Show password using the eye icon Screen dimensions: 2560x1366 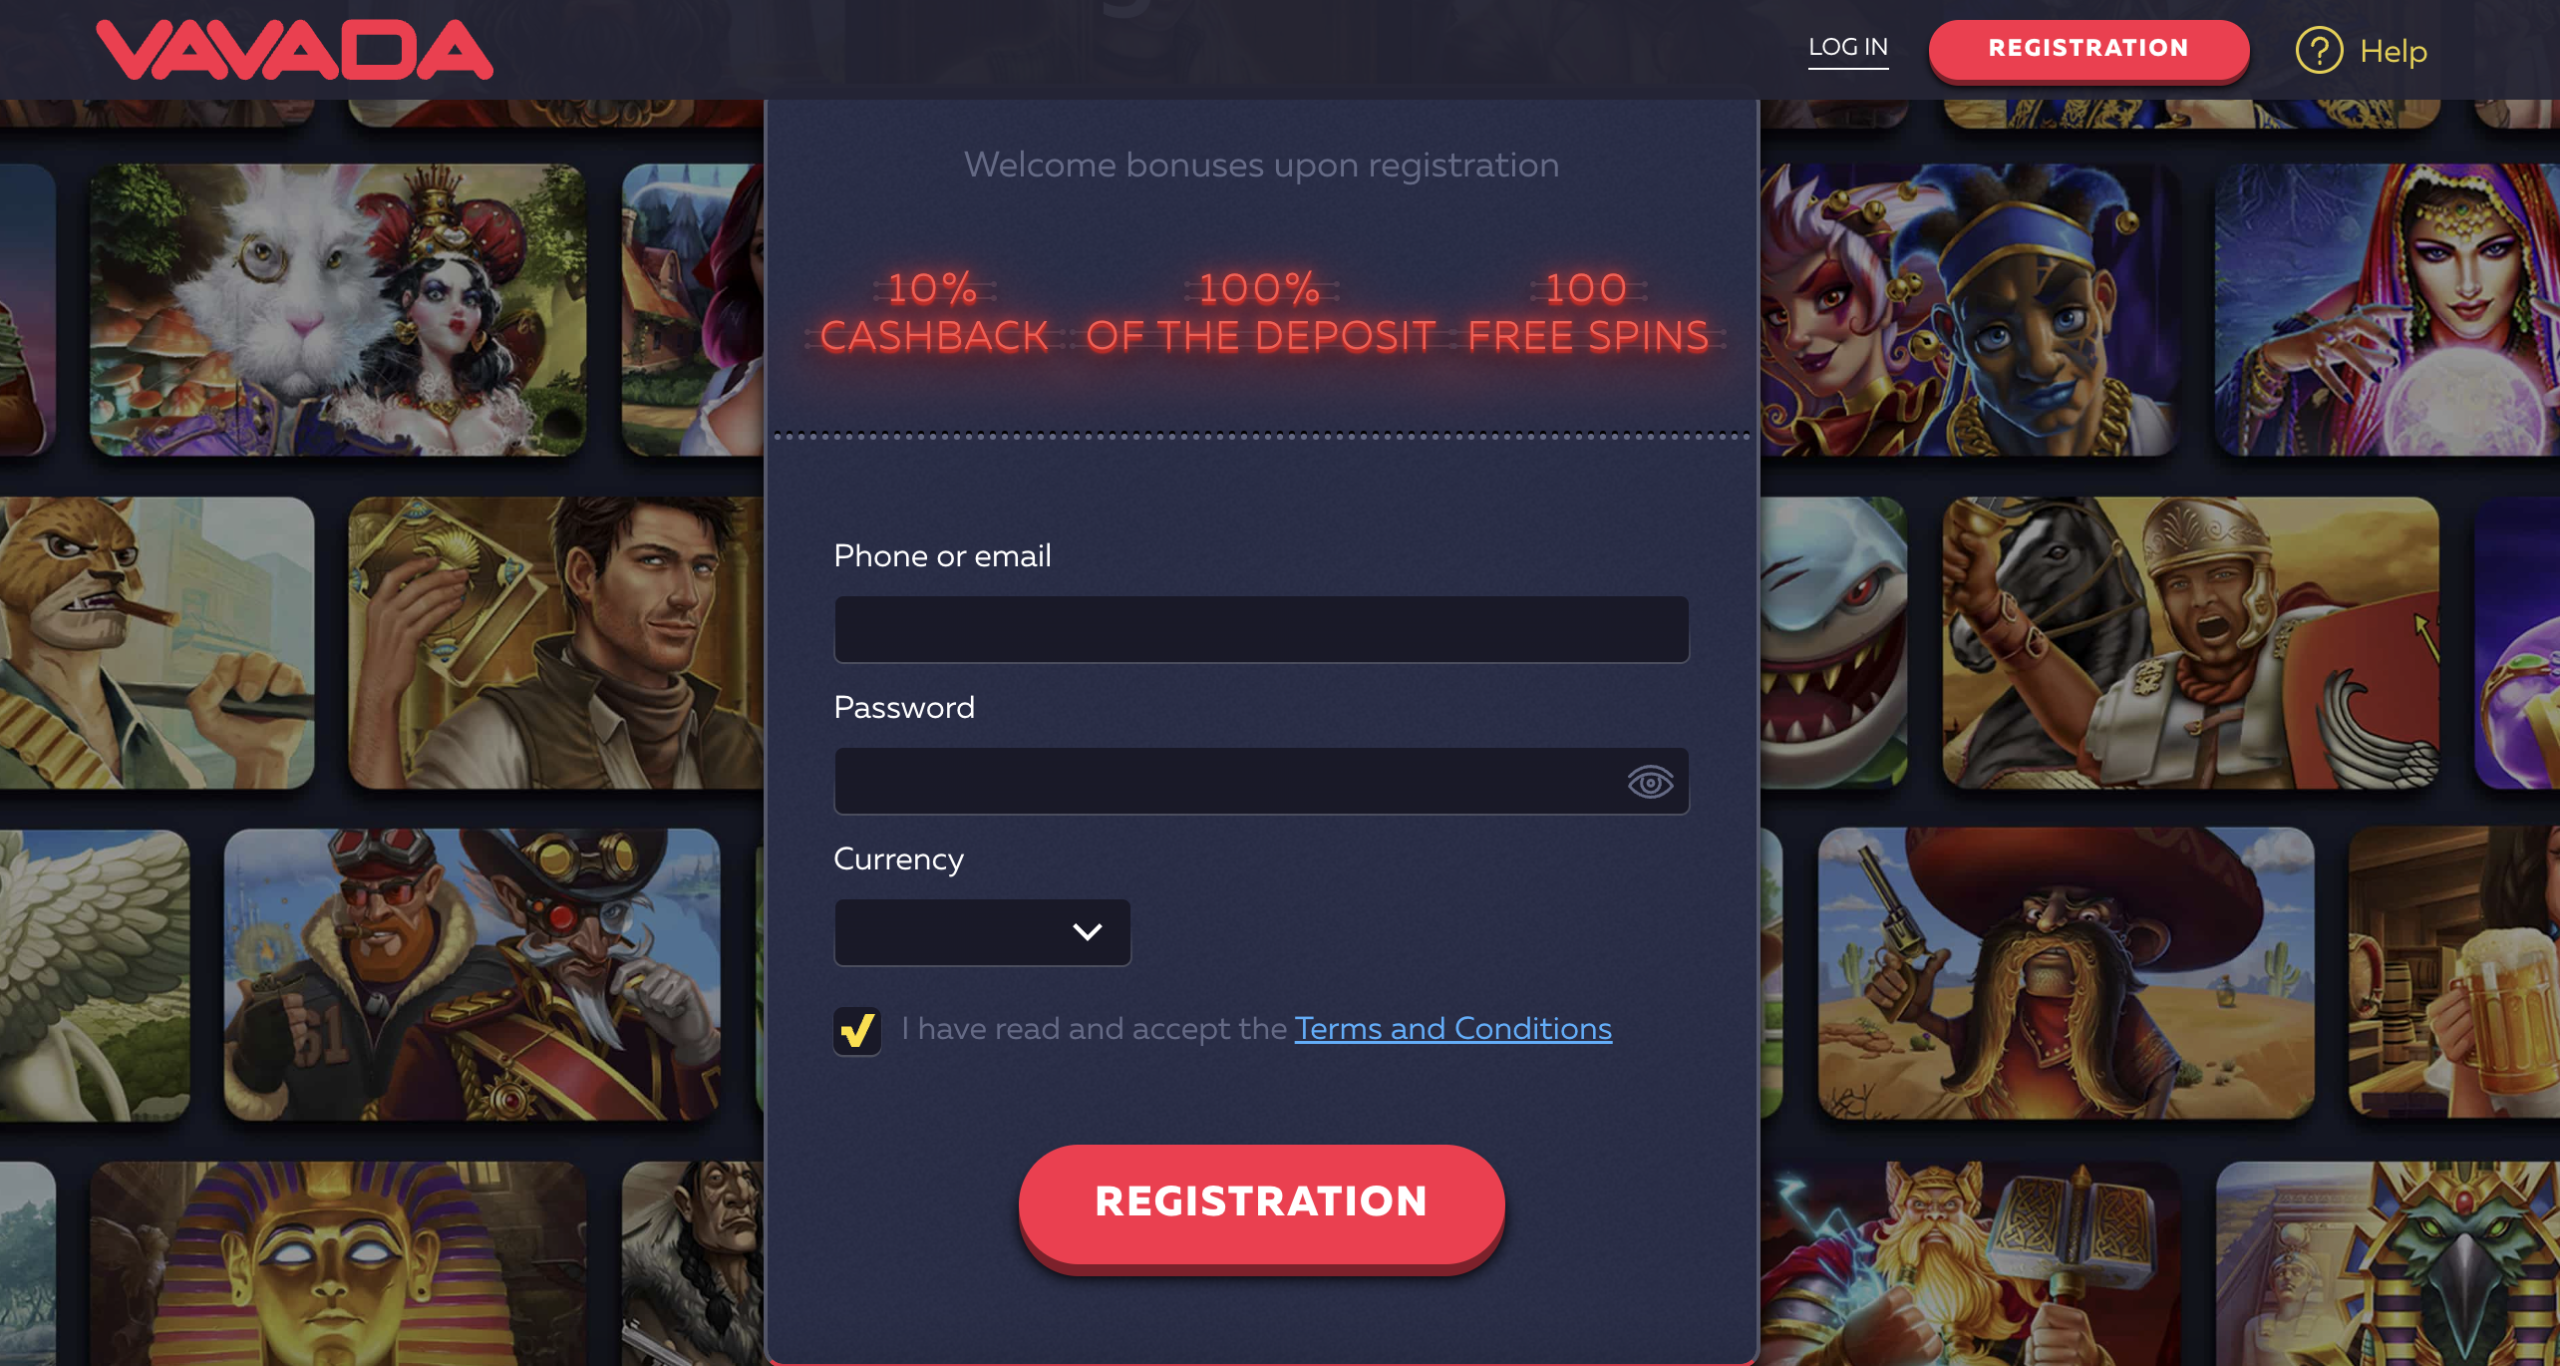click(1649, 782)
